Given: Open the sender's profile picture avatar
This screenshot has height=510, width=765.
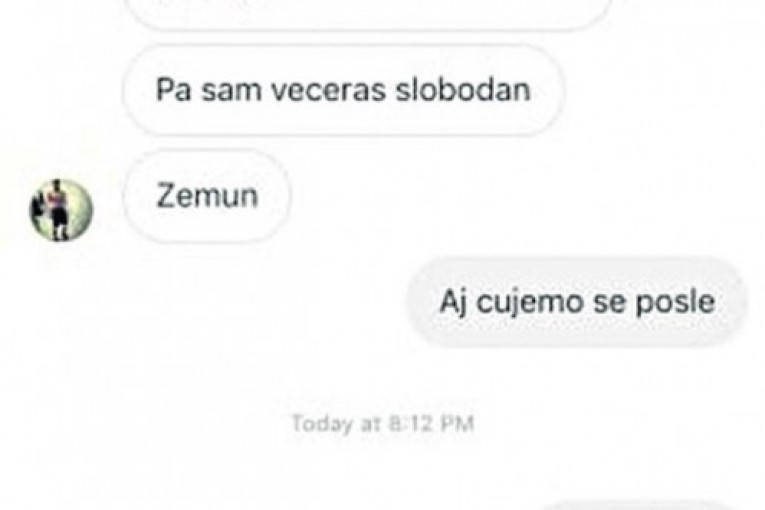Looking at the screenshot, I should coord(61,210).
